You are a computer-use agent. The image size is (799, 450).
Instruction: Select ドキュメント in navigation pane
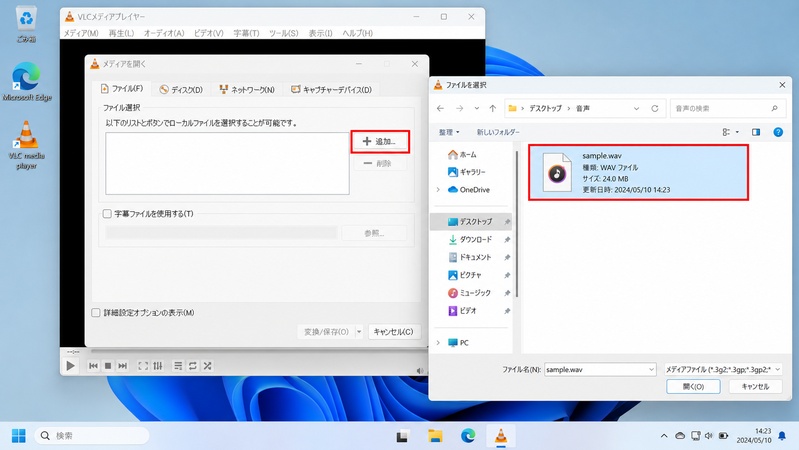click(470, 257)
